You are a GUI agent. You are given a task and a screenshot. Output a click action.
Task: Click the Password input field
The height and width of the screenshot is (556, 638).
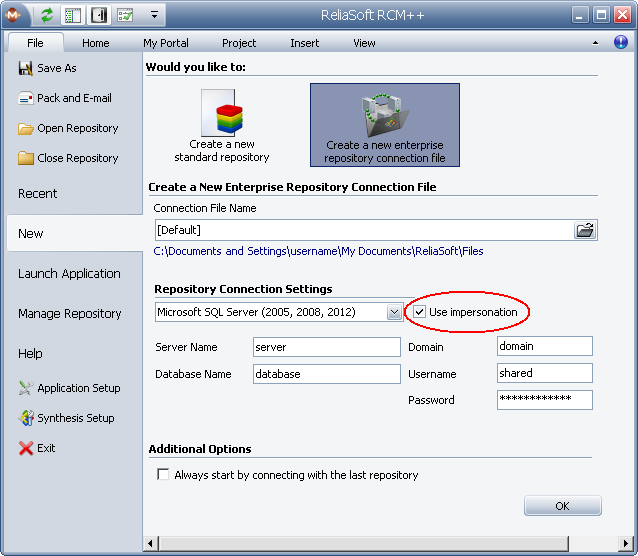544,400
